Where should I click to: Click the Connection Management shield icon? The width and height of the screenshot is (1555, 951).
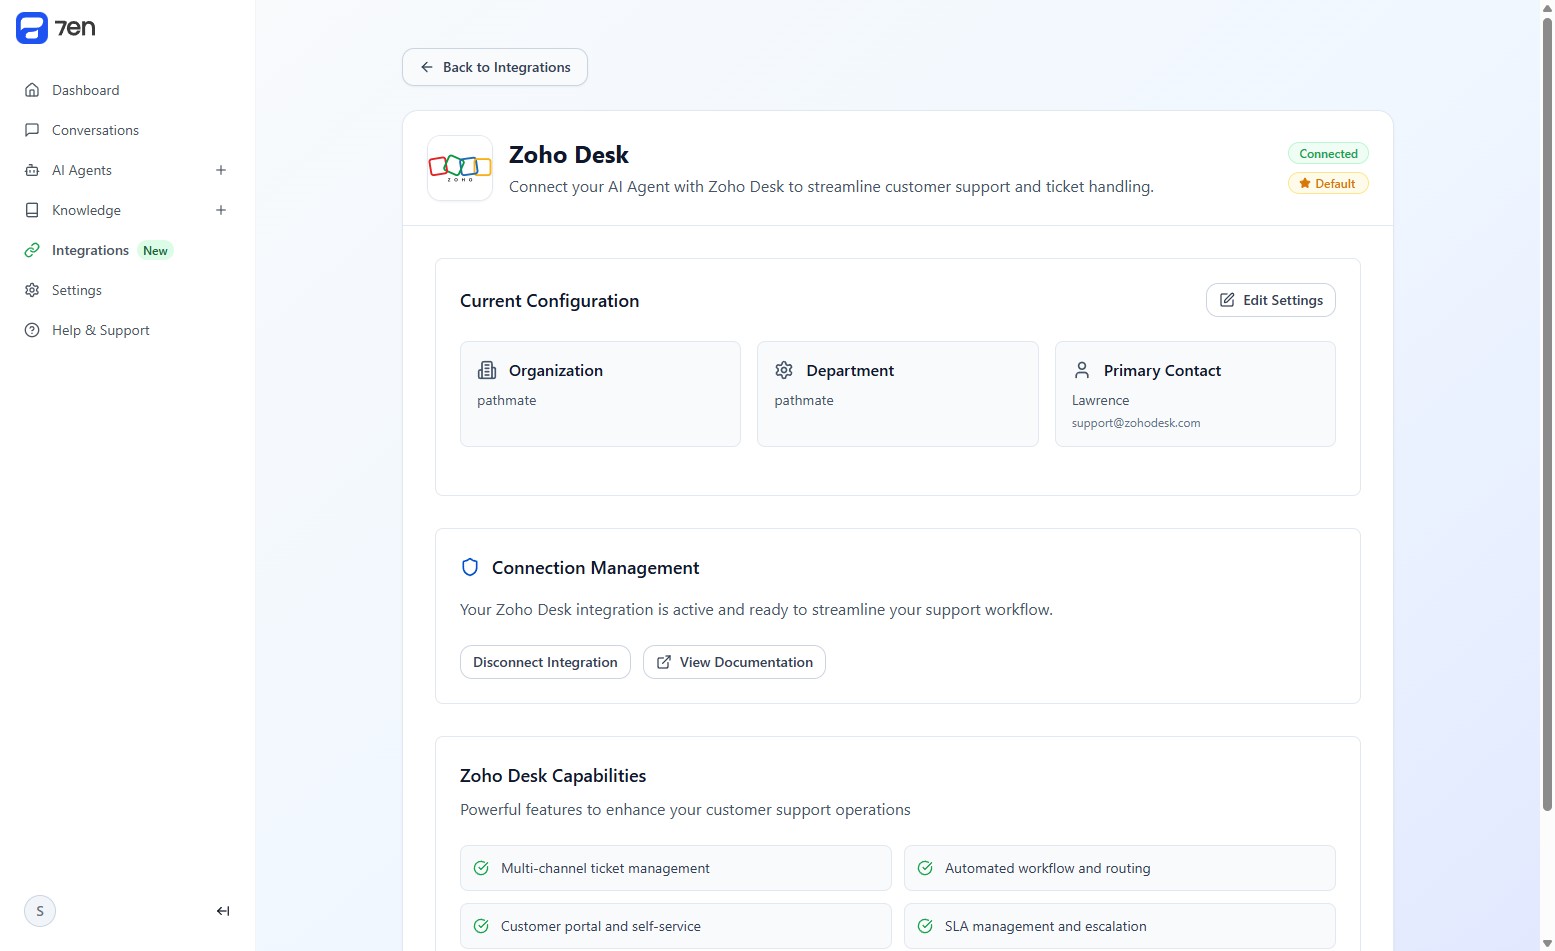470,568
